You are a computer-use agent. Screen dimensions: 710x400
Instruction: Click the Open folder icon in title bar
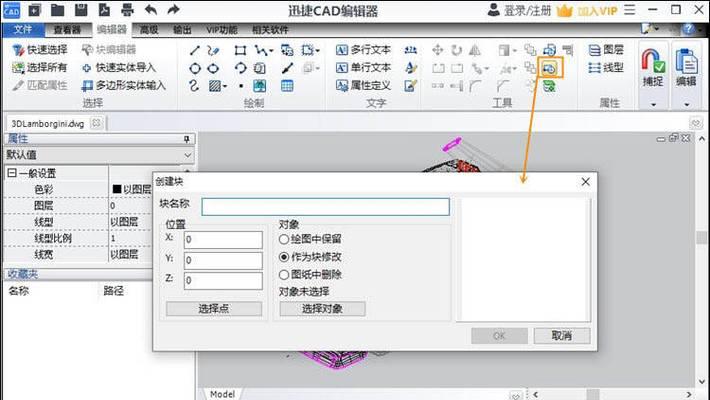[58, 10]
